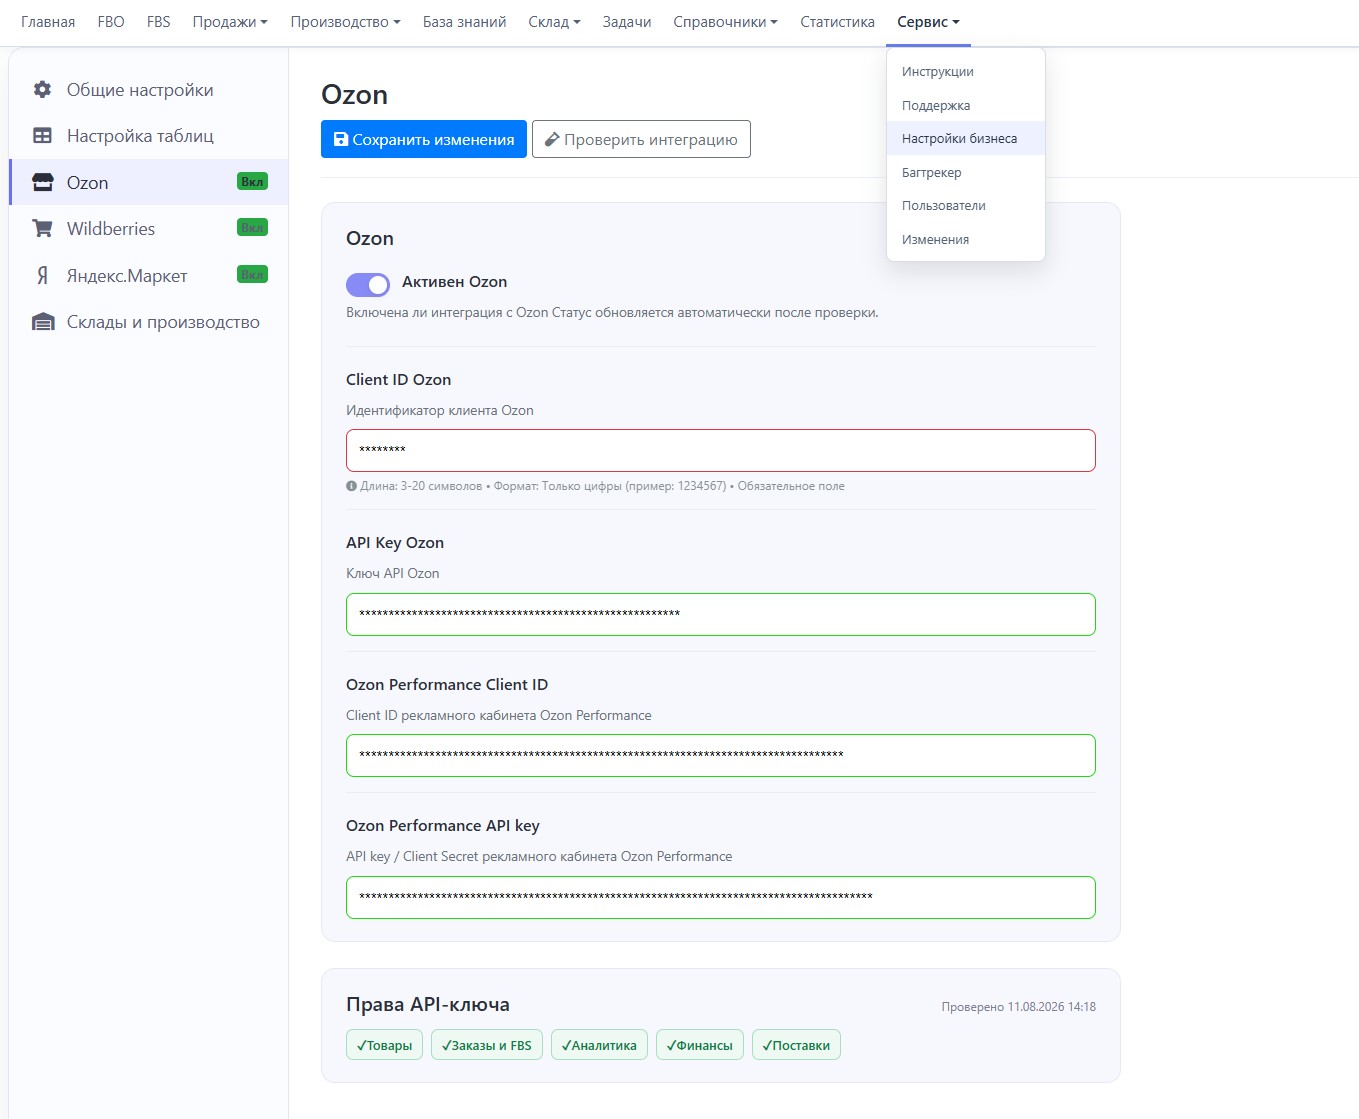Click the 'Ключ API Ozon' description text
The image size is (1359, 1119).
393,573
